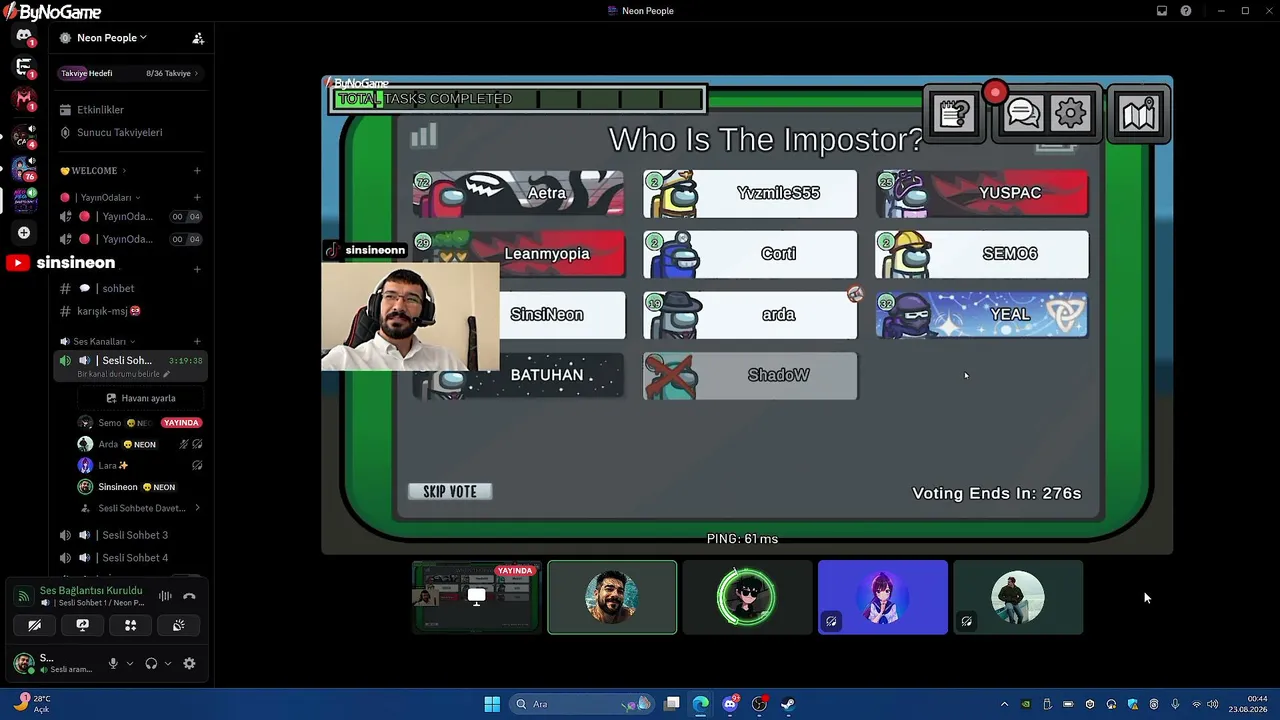Click the taskbar search box
The height and width of the screenshot is (720, 1280).
pos(583,704)
